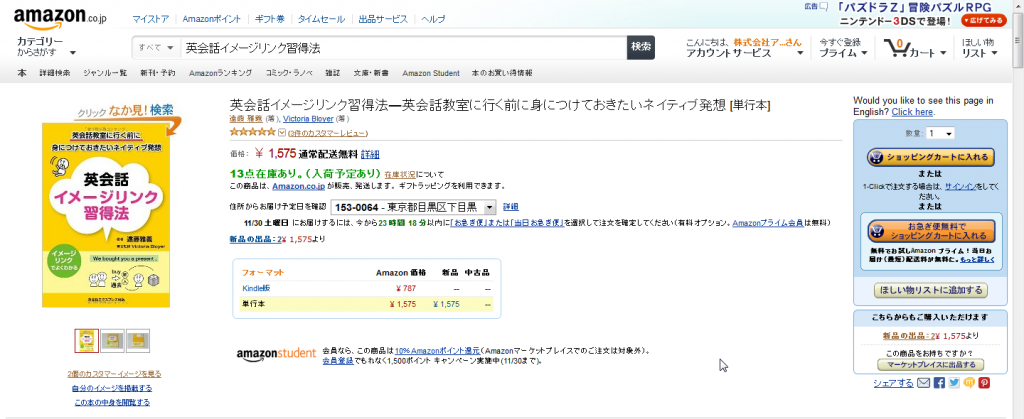Open Amazonポイント in top navigation
Screen dimensions: 1024x419
(212, 19)
